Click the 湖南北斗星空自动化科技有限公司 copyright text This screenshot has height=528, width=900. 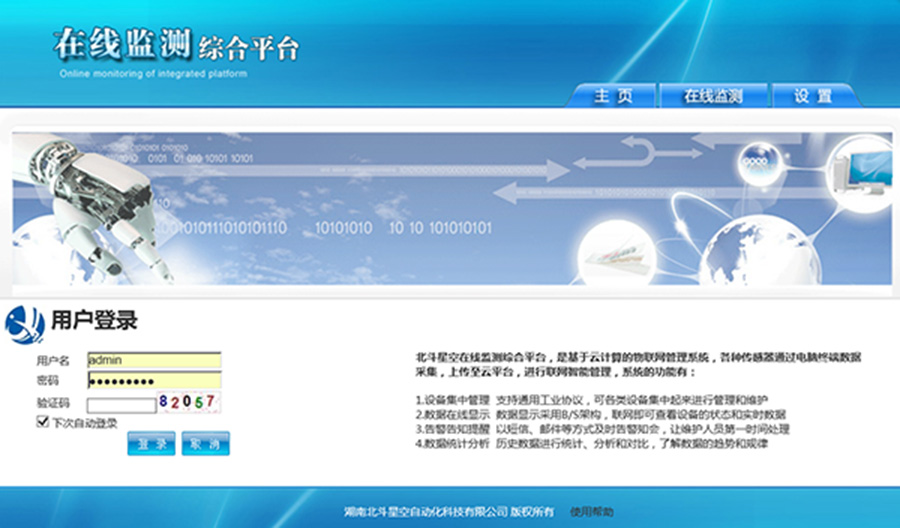tap(448, 512)
